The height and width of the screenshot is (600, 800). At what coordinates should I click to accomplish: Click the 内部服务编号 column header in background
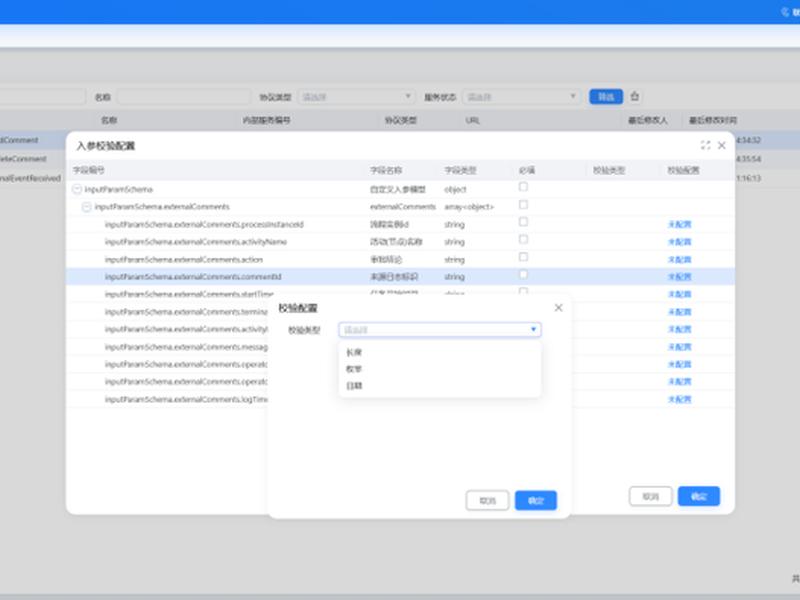pos(266,120)
